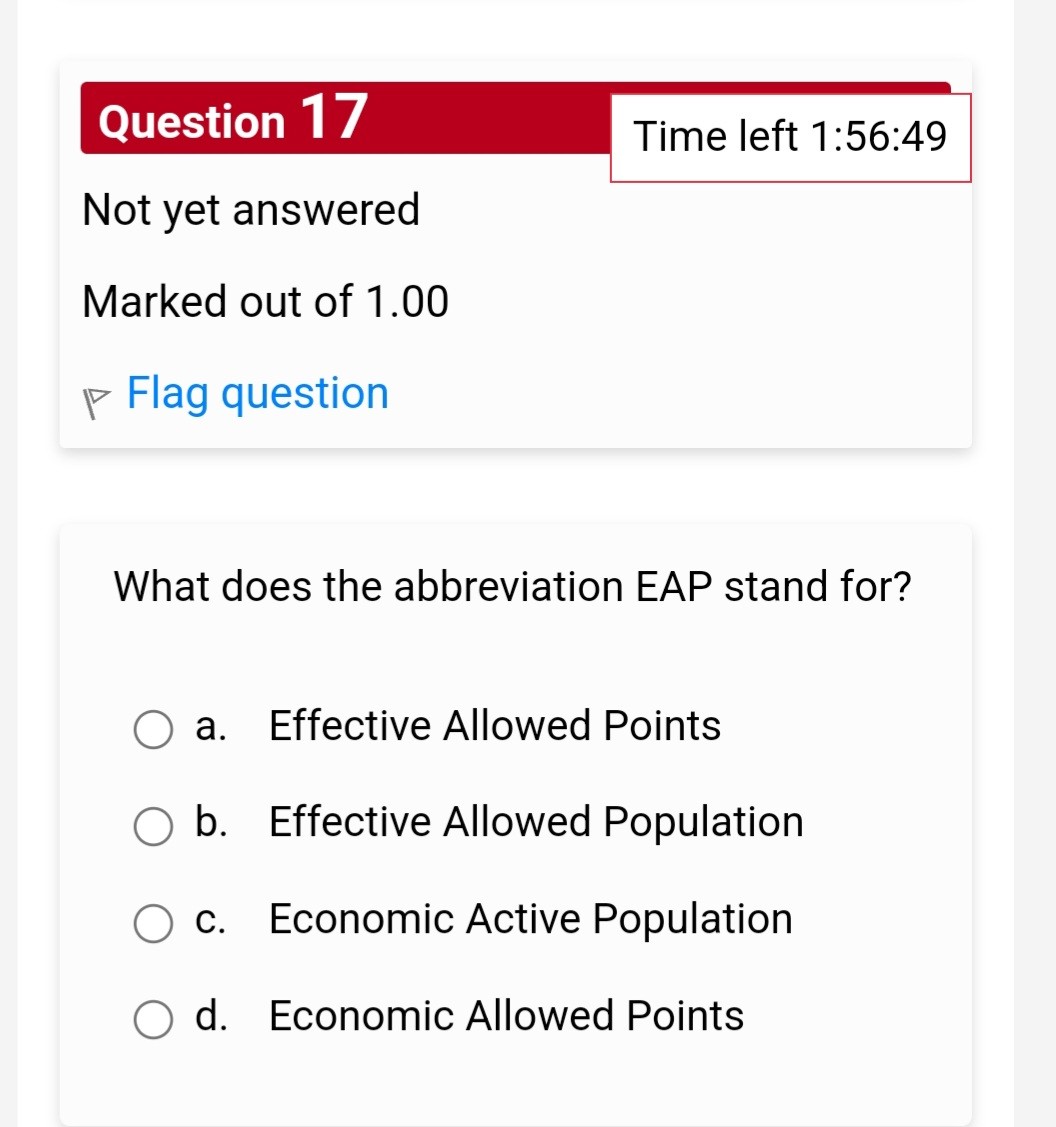Pick radio button for option d

153,1020
